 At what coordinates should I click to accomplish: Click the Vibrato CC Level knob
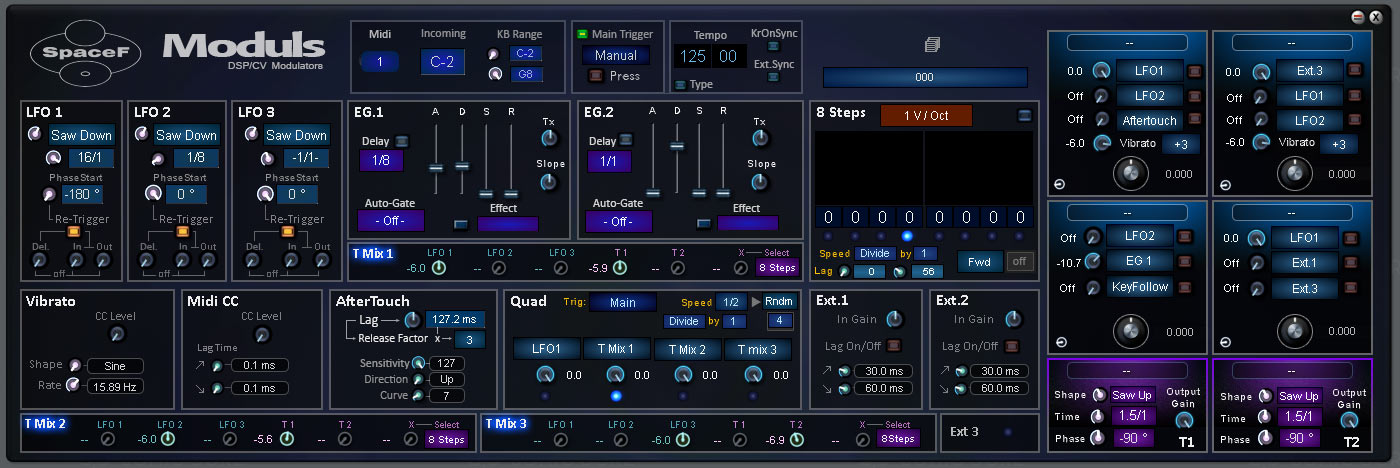point(119,335)
